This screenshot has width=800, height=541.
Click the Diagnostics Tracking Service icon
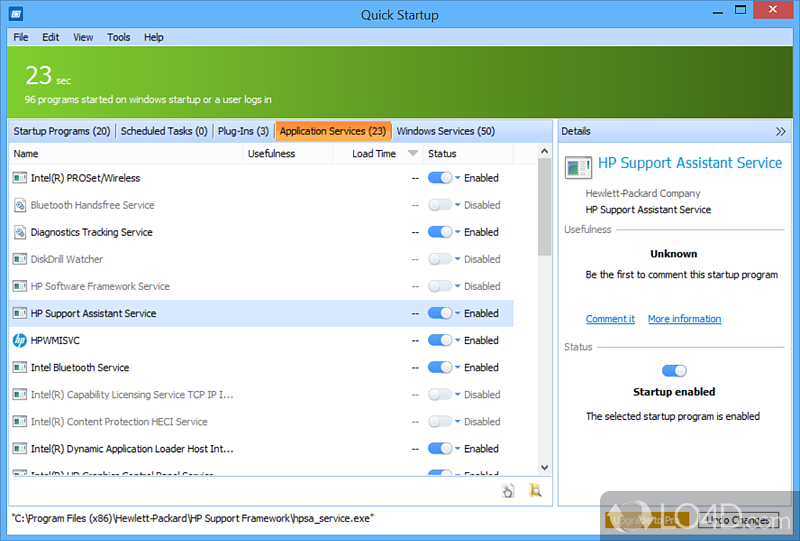(x=19, y=232)
